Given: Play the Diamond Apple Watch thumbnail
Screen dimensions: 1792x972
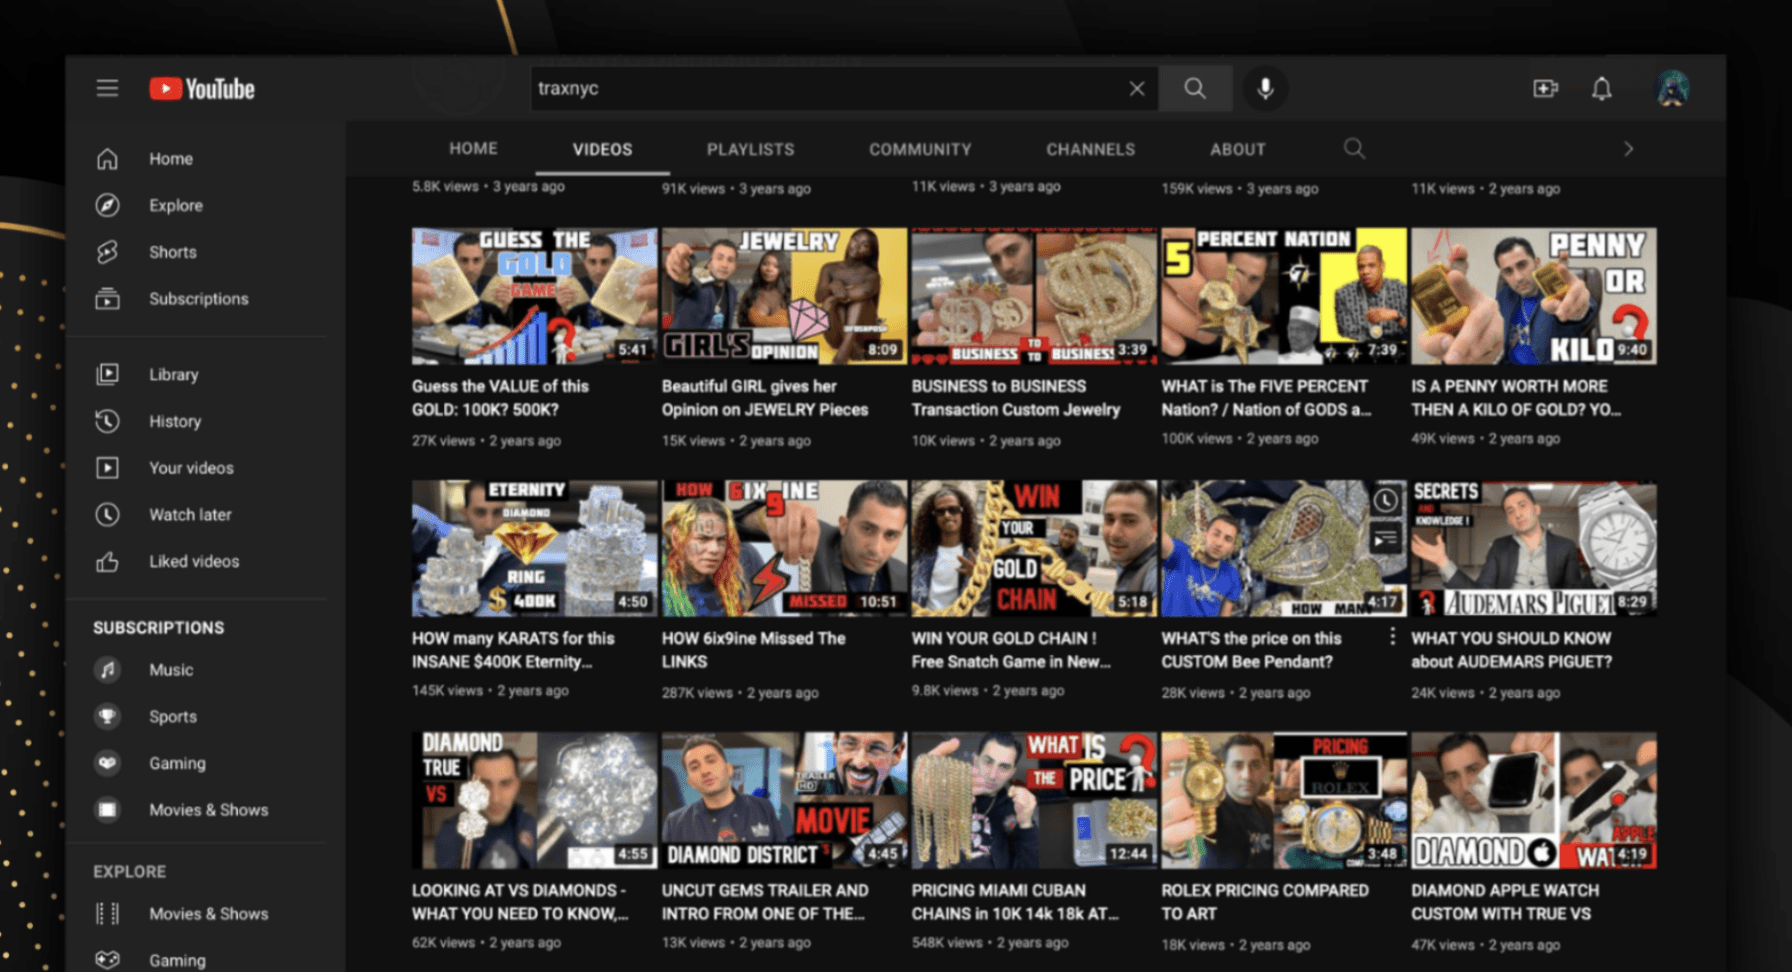Looking at the screenshot, I should click(x=1534, y=800).
